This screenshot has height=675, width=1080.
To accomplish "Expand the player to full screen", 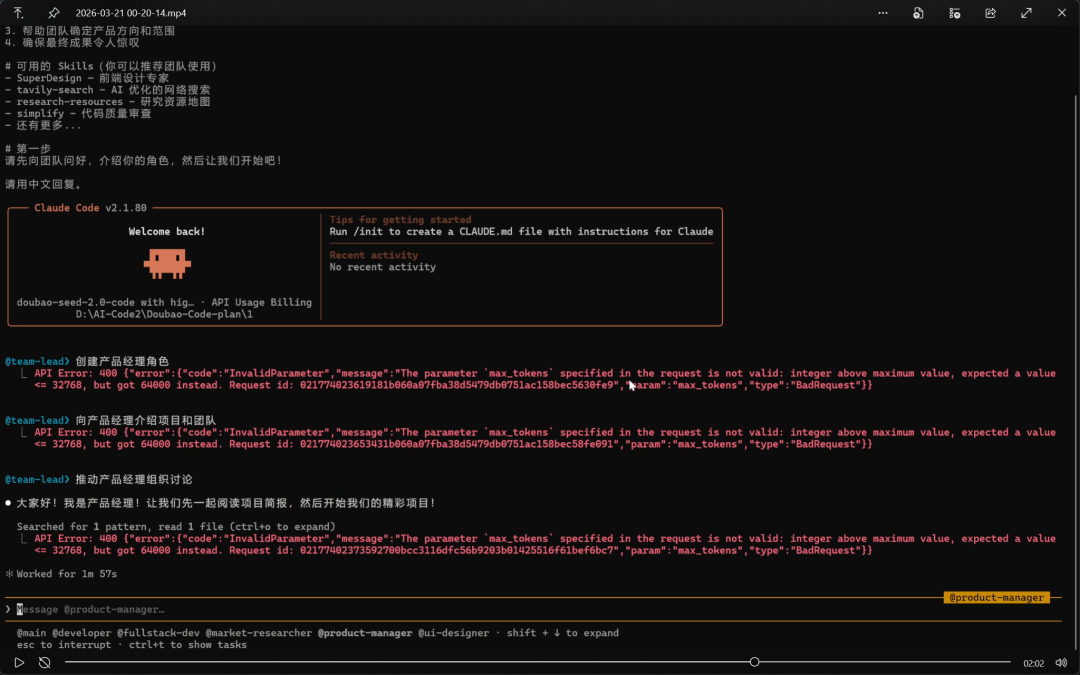I will [1026, 13].
